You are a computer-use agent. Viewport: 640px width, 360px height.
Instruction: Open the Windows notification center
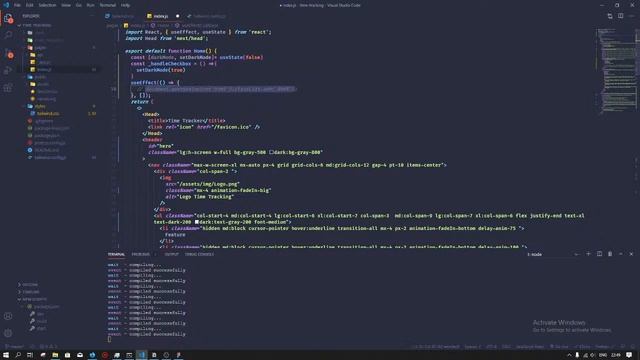pos(629,355)
